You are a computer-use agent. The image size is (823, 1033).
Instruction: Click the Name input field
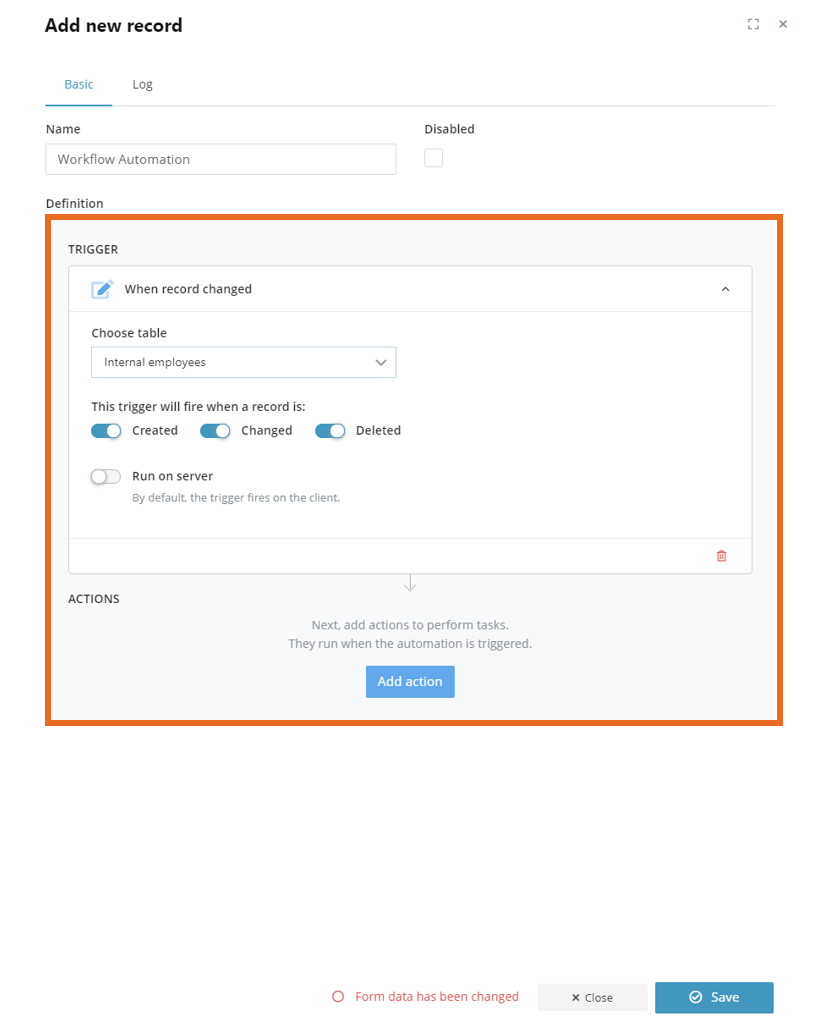tap(221, 159)
